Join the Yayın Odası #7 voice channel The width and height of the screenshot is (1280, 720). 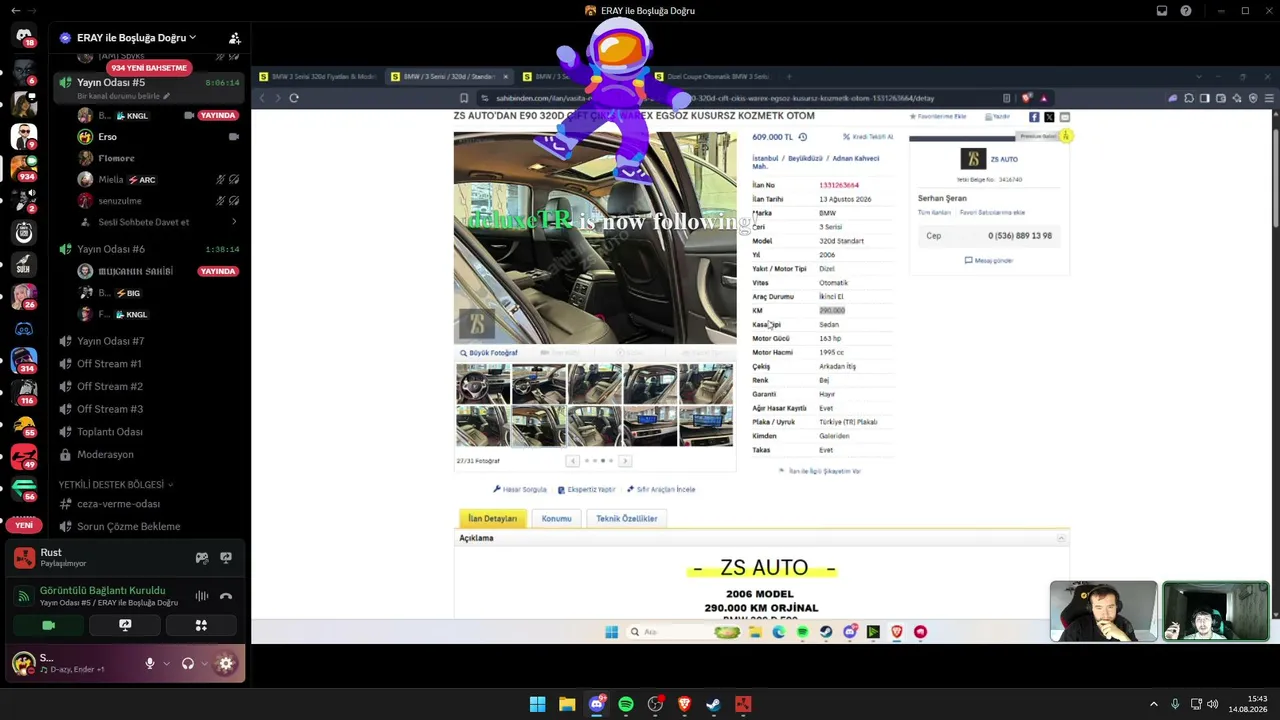pos(111,341)
